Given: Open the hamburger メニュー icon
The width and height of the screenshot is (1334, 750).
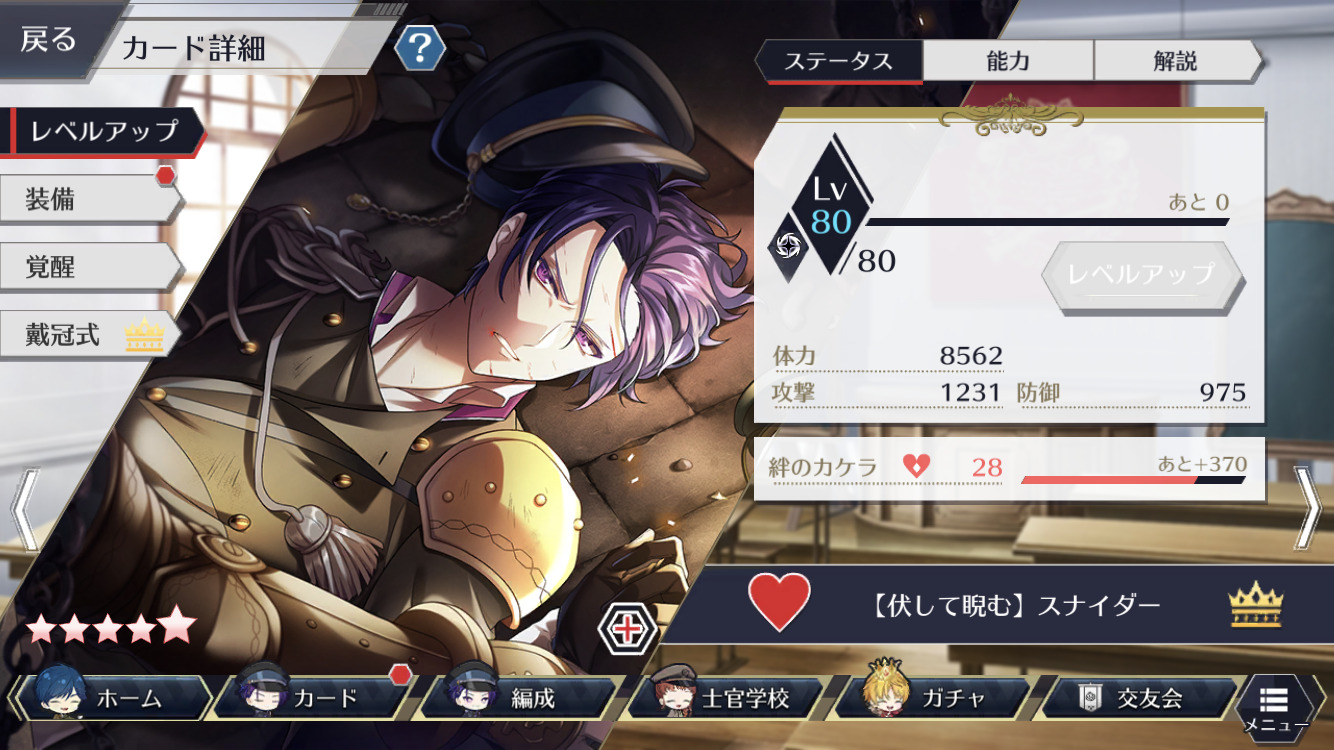Looking at the screenshot, I should coord(1274,706).
